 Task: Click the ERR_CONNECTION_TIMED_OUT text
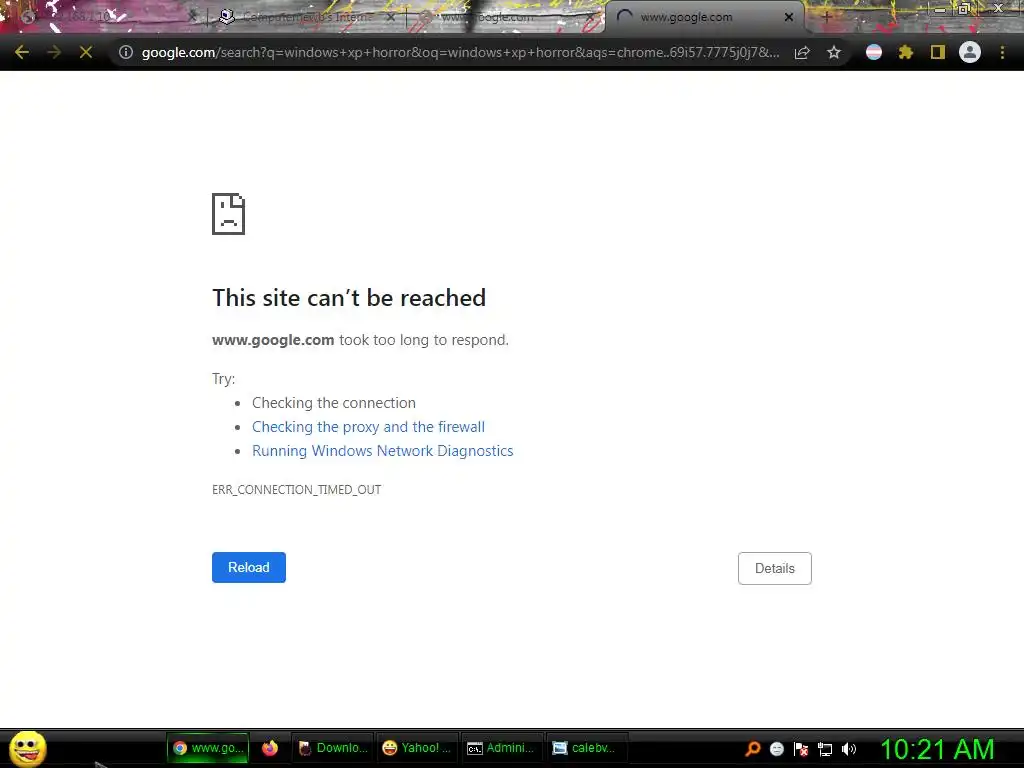click(296, 490)
